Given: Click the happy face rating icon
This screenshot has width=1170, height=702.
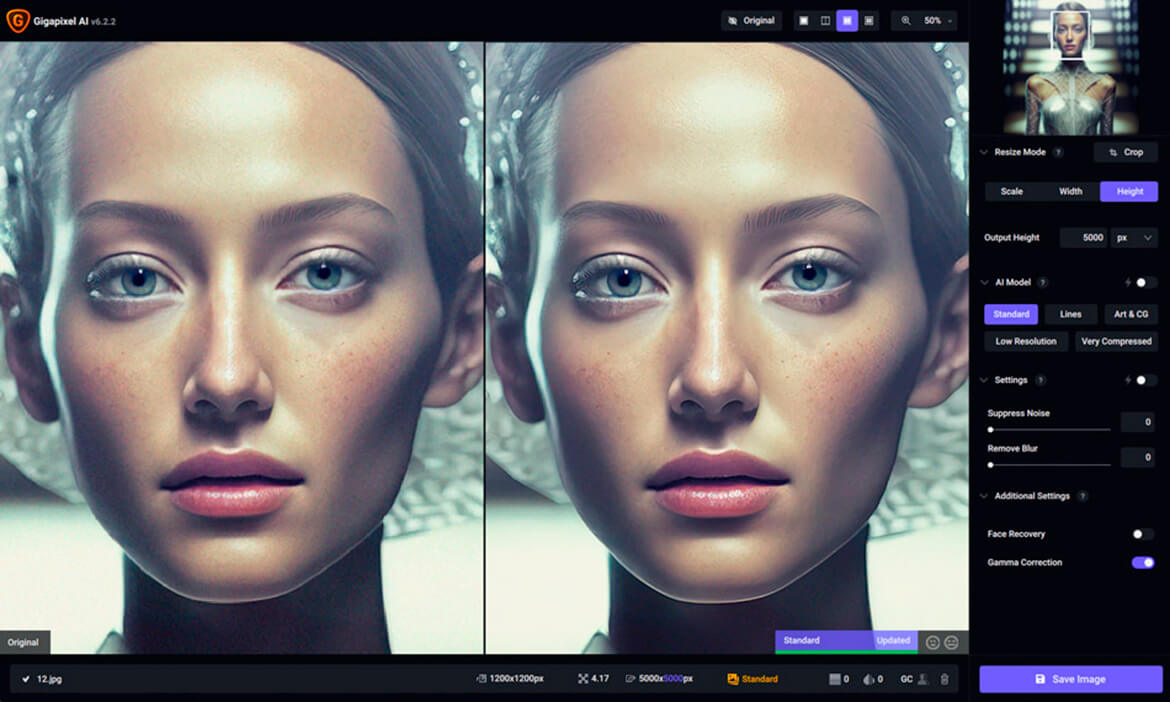Looking at the screenshot, I should [x=933, y=642].
